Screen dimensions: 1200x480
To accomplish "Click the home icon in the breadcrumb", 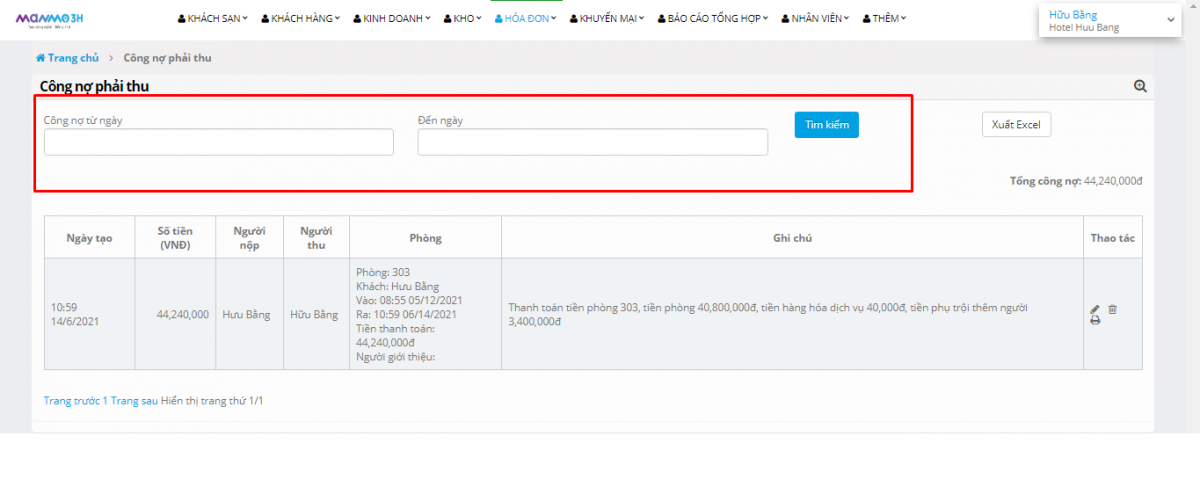I will (41, 58).
